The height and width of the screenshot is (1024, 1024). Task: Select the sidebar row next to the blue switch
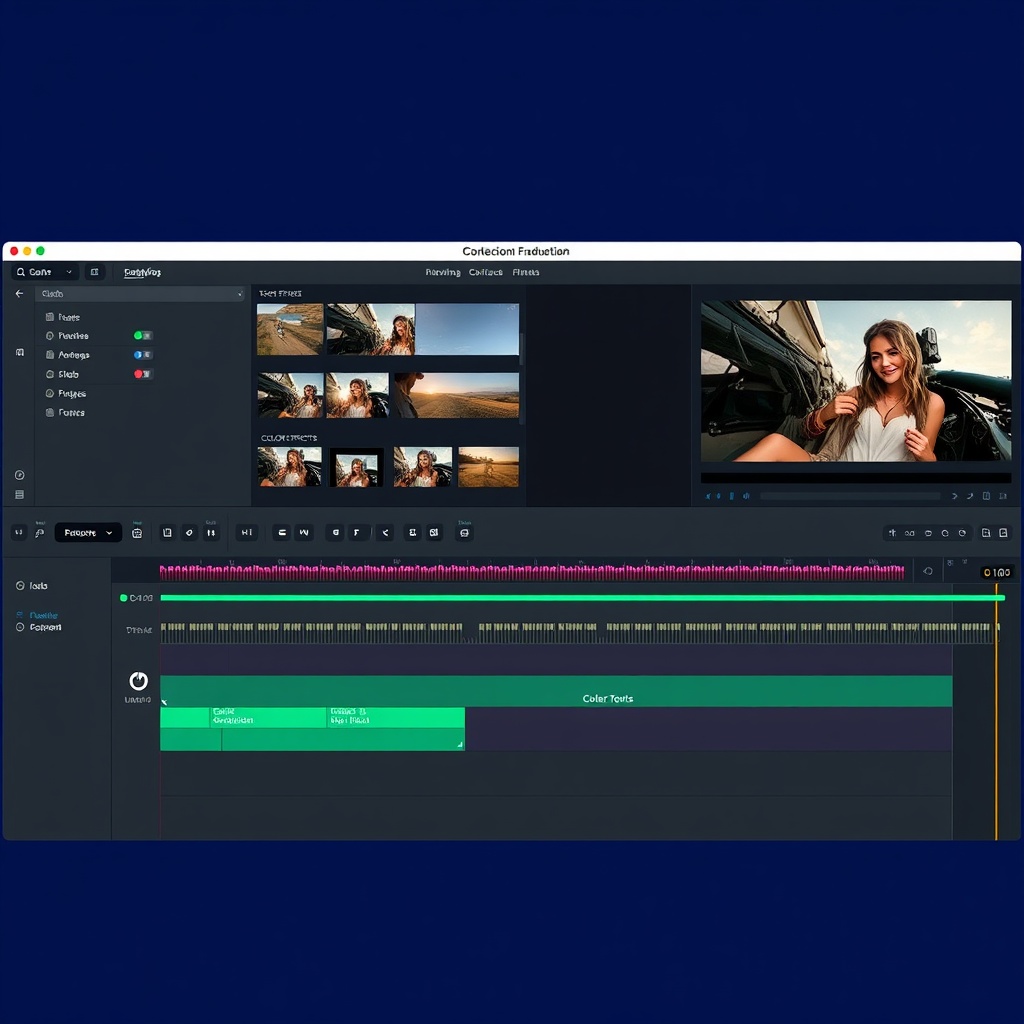(x=67, y=355)
